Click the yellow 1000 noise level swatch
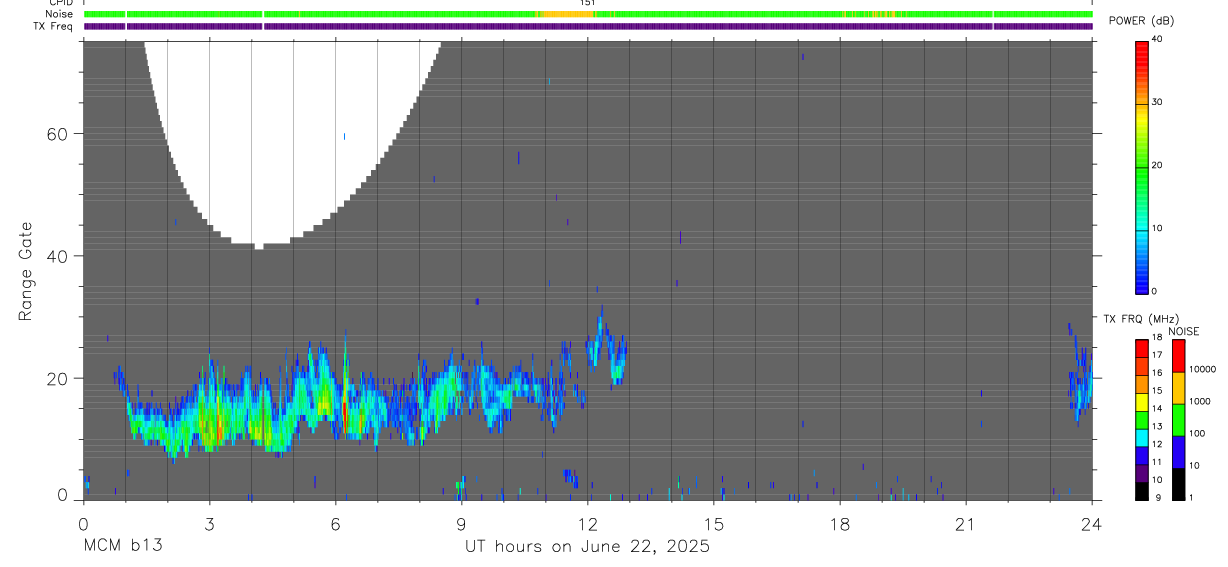 tap(1178, 388)
